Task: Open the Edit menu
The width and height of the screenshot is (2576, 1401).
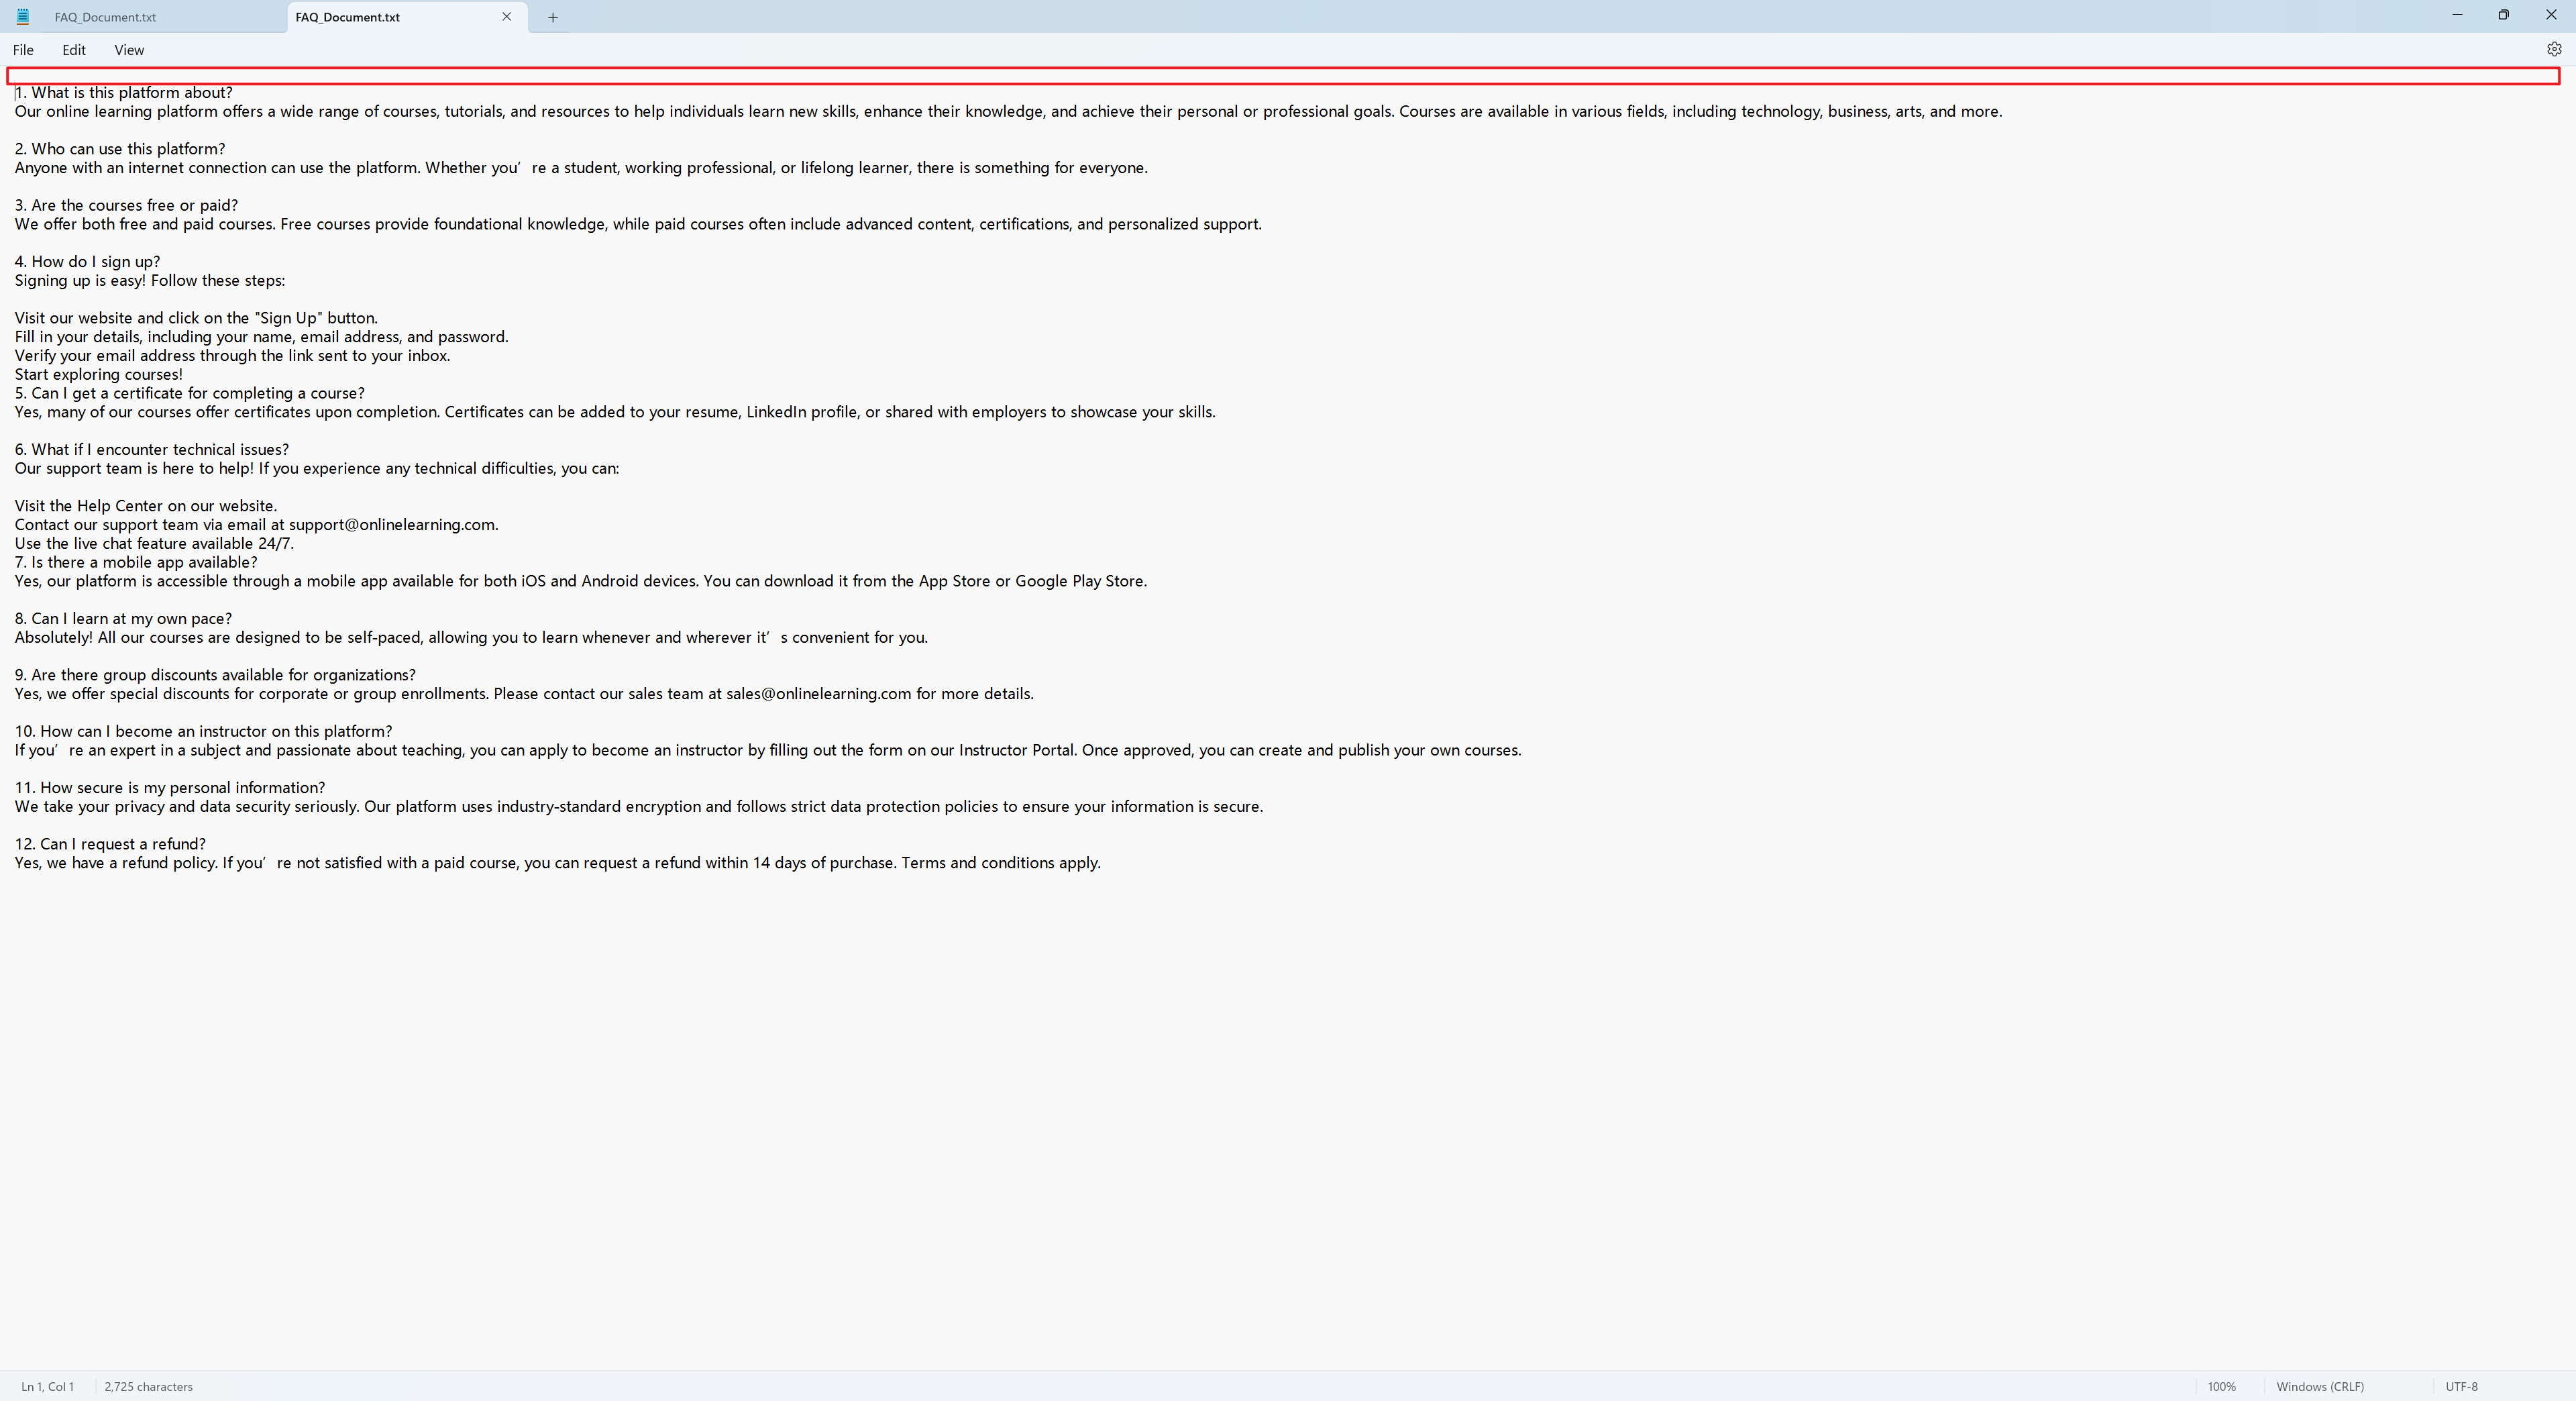Action: click(x=74, y=50)
